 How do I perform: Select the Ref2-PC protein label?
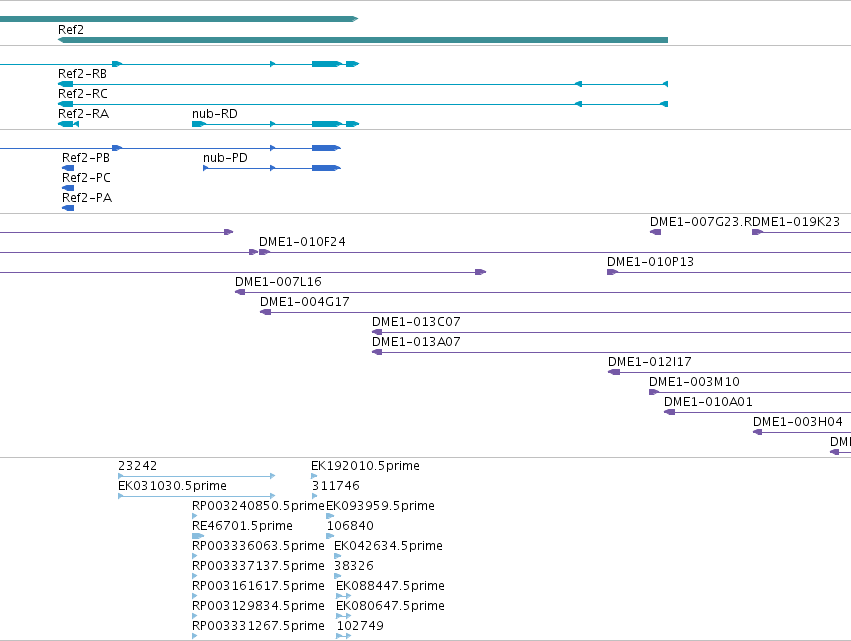[x=86, y=178]
